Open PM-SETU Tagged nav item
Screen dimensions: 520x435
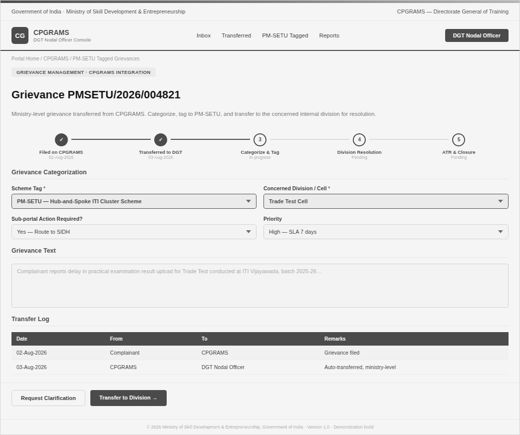point(285,35)
